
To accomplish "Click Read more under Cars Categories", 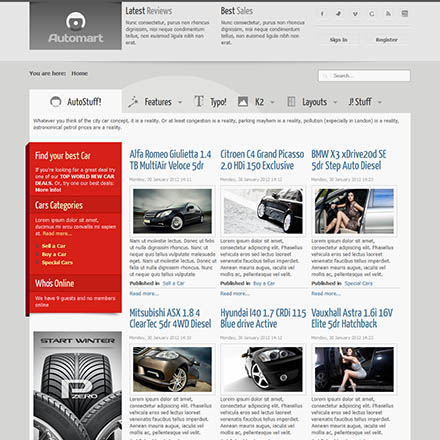I will (57, 234).
